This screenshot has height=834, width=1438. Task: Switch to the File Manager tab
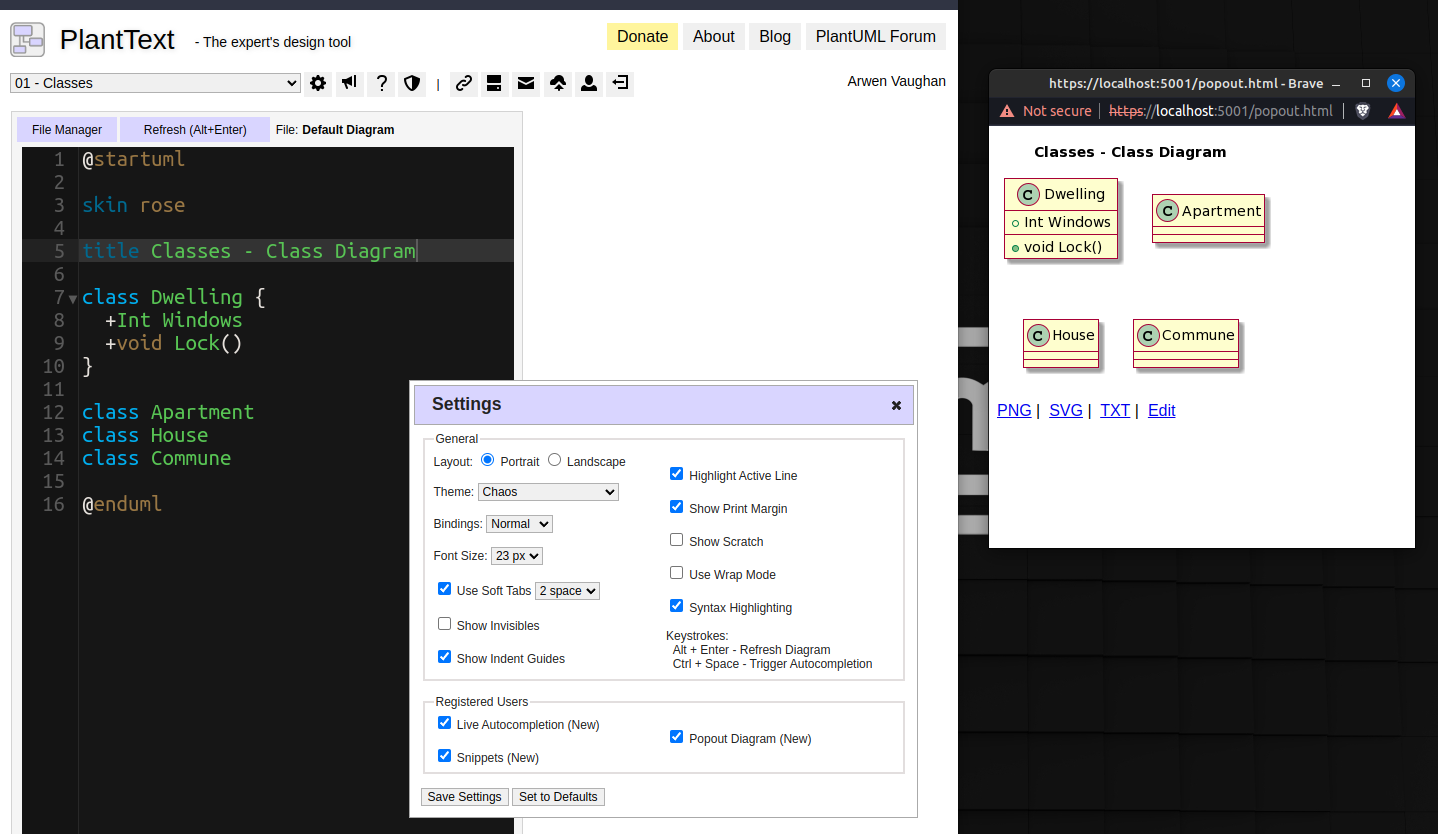[x=66, y=129]
